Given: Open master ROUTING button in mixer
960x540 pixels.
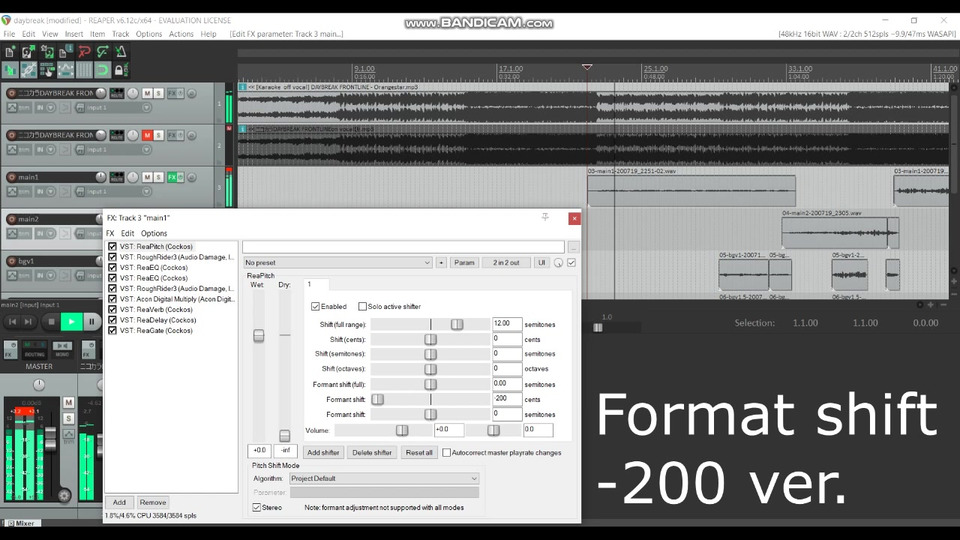Looking at the screenshot, I should (x=34, y=350).
